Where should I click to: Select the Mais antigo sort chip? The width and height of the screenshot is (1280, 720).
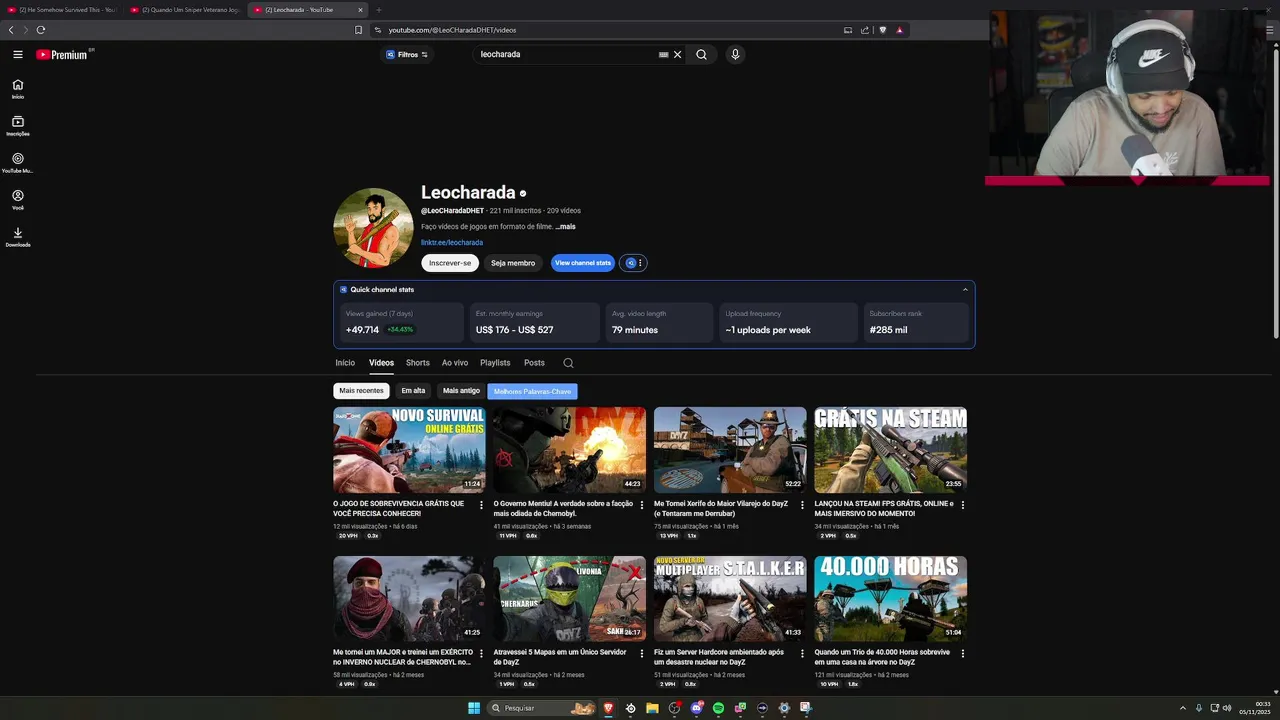pos(461,391)
